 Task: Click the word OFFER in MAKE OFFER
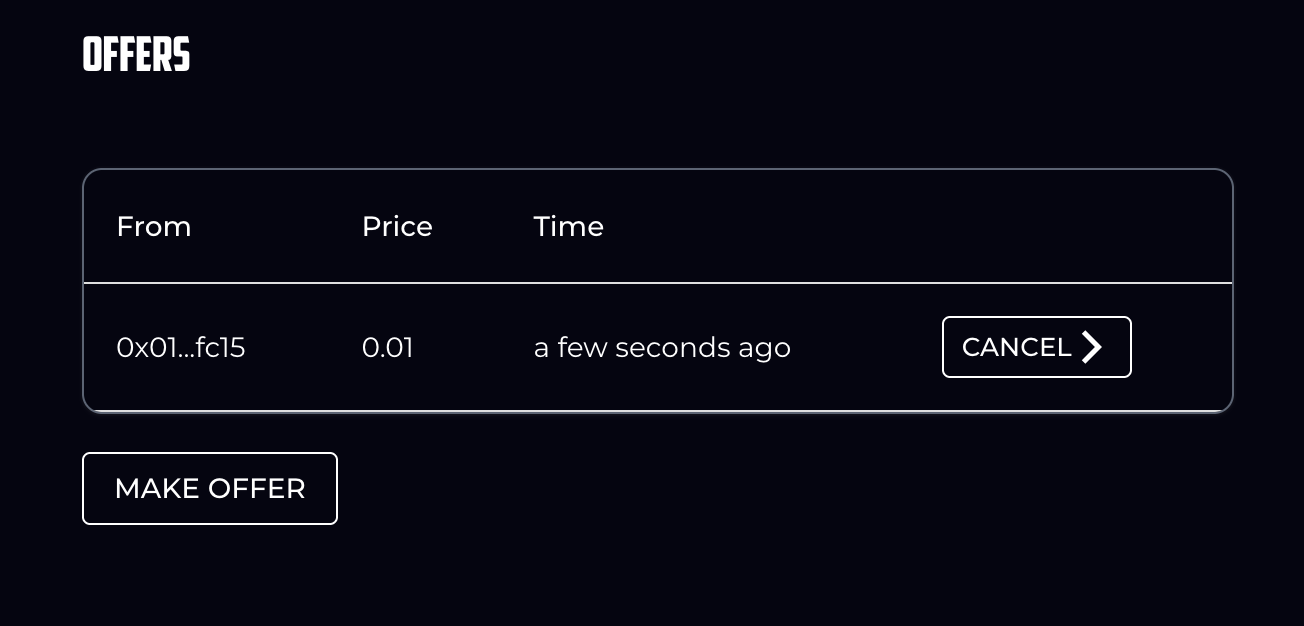(257, 489)
